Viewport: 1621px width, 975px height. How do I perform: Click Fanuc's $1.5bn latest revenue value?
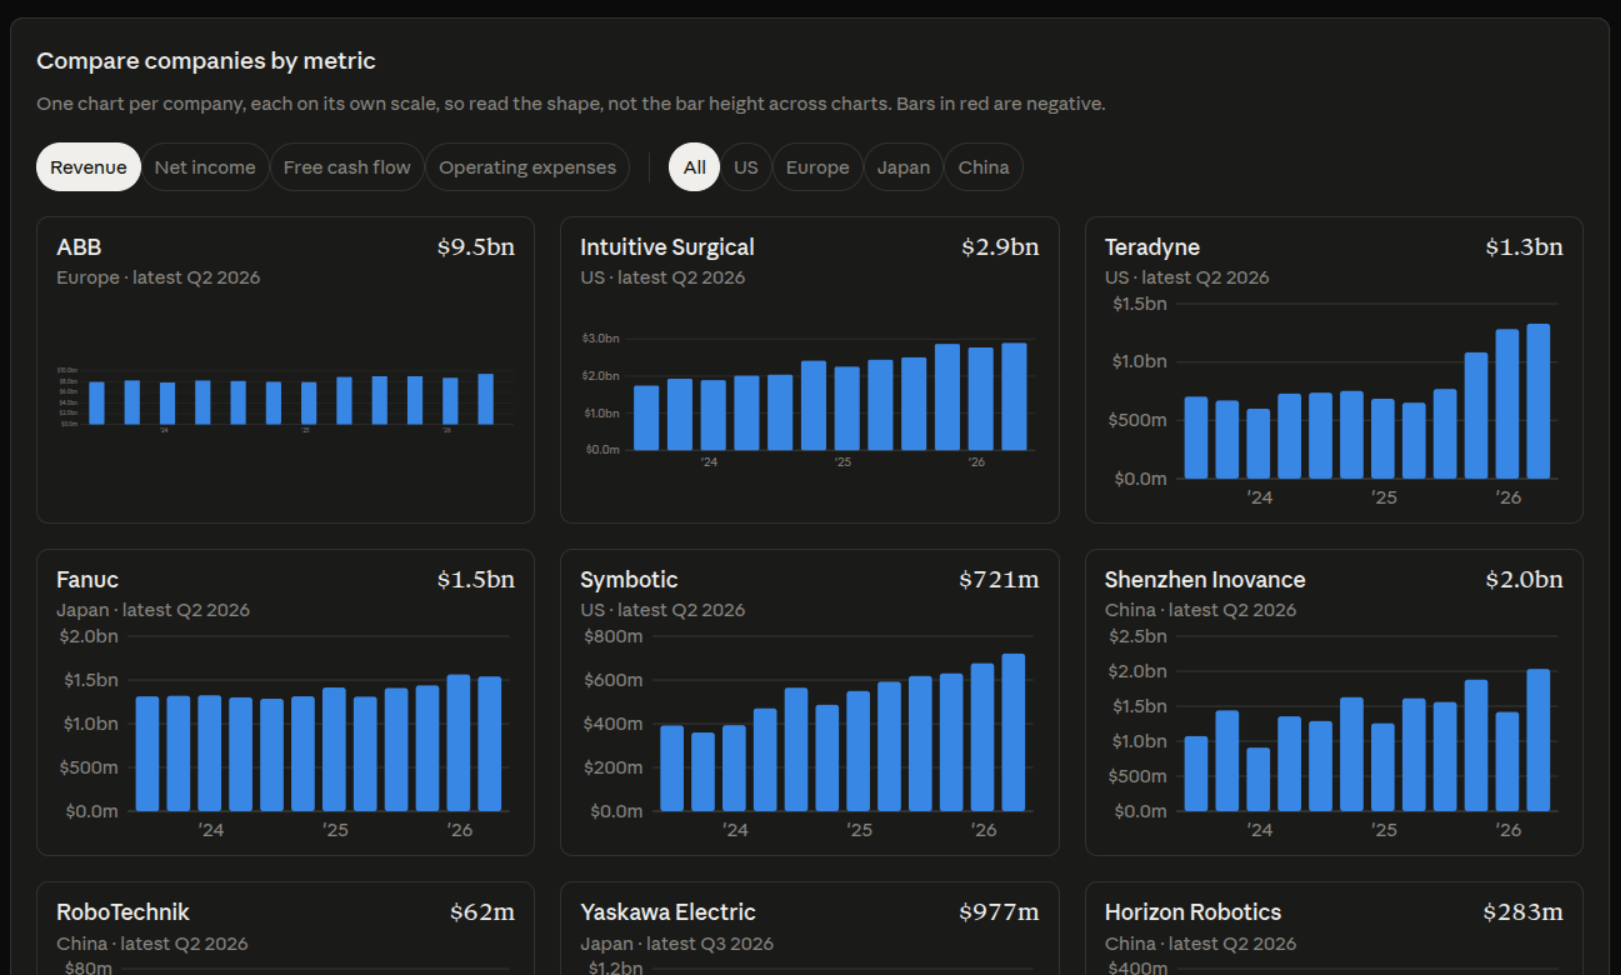click(x=476, y=580)
